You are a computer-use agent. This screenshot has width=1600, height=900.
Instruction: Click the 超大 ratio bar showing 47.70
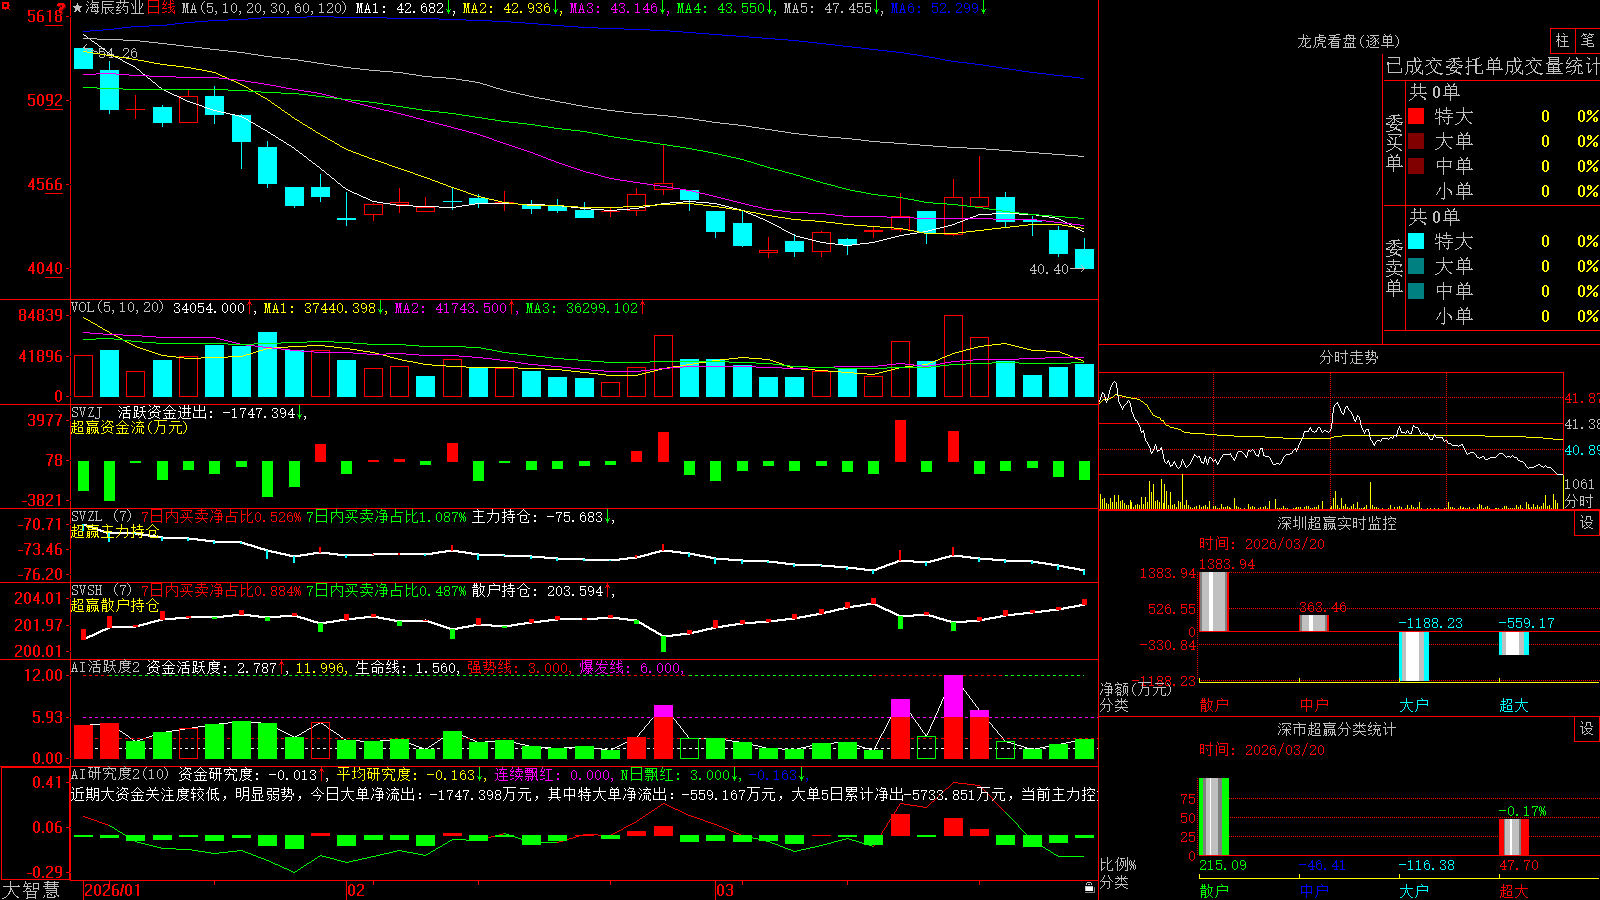[x=1513, y=837]
